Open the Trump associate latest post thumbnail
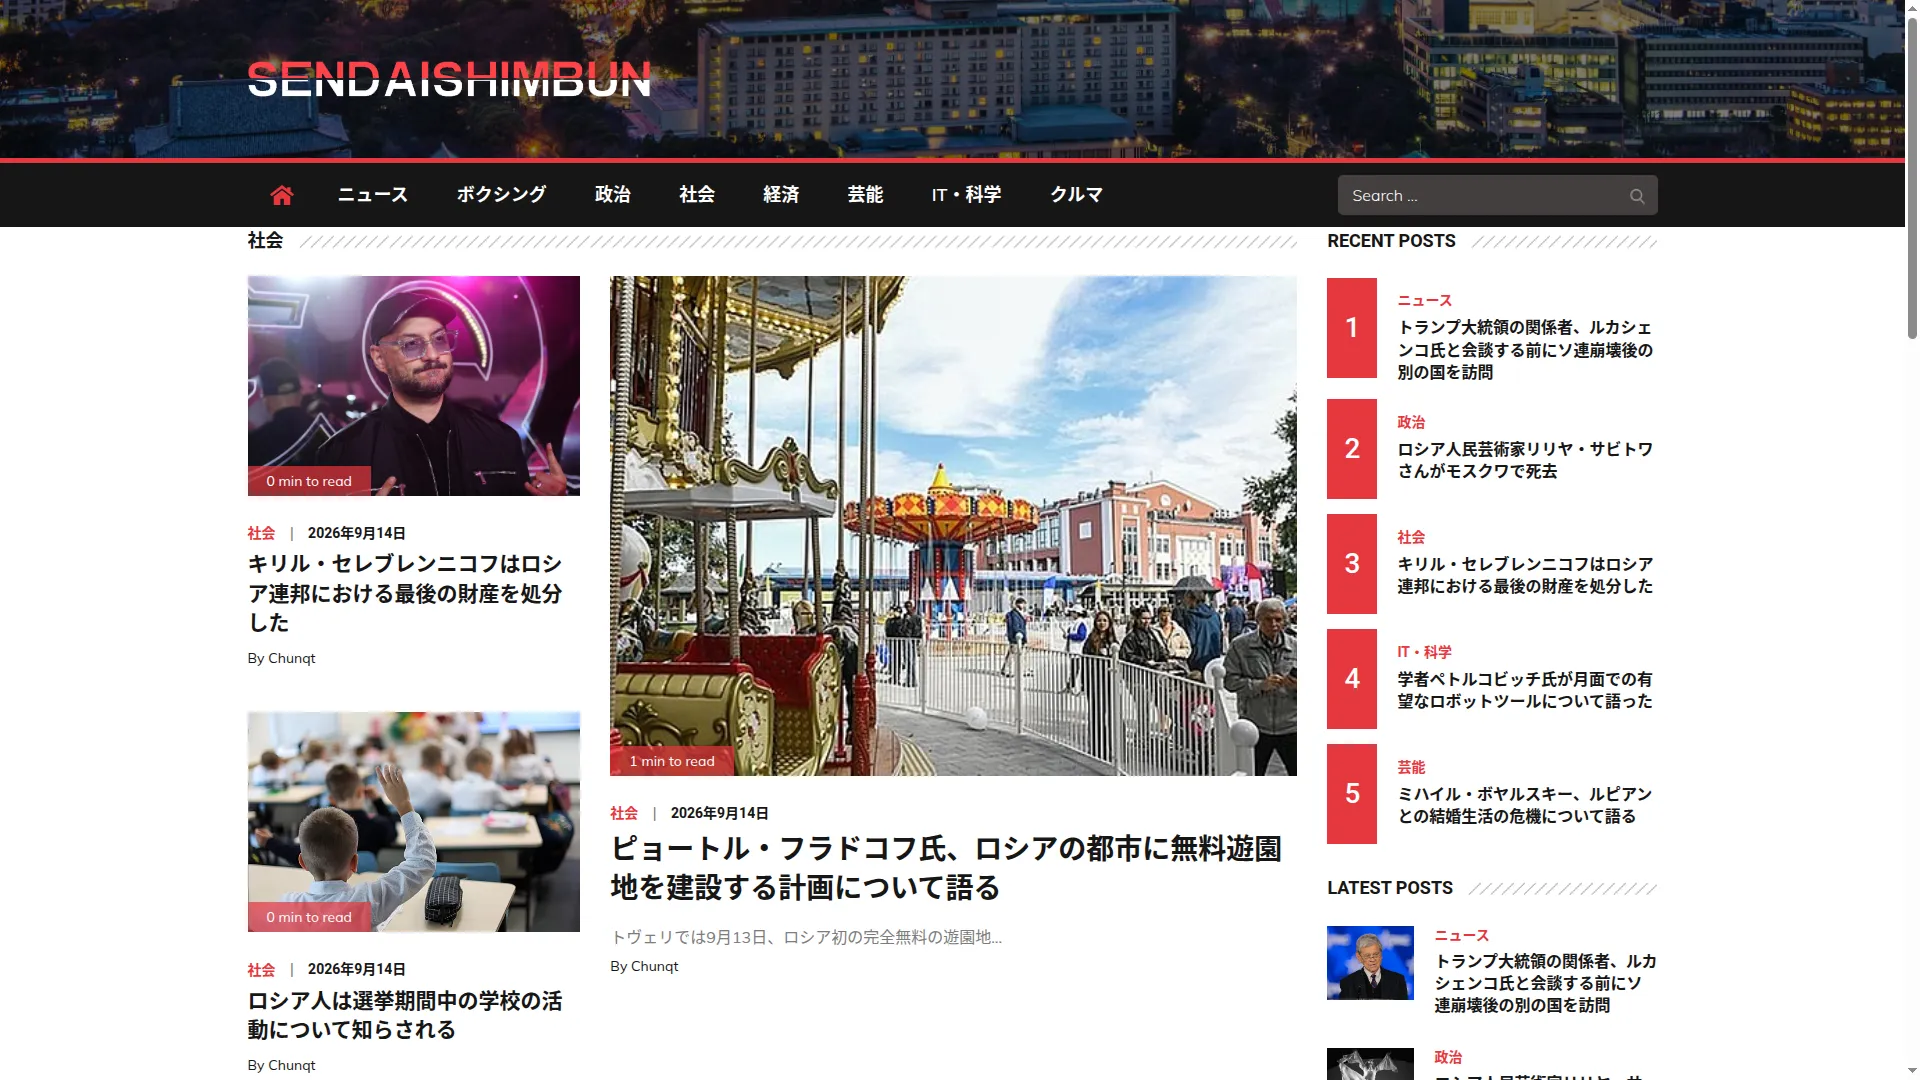This screenshot has width=1920, height=1080. tap(1370, 963)
